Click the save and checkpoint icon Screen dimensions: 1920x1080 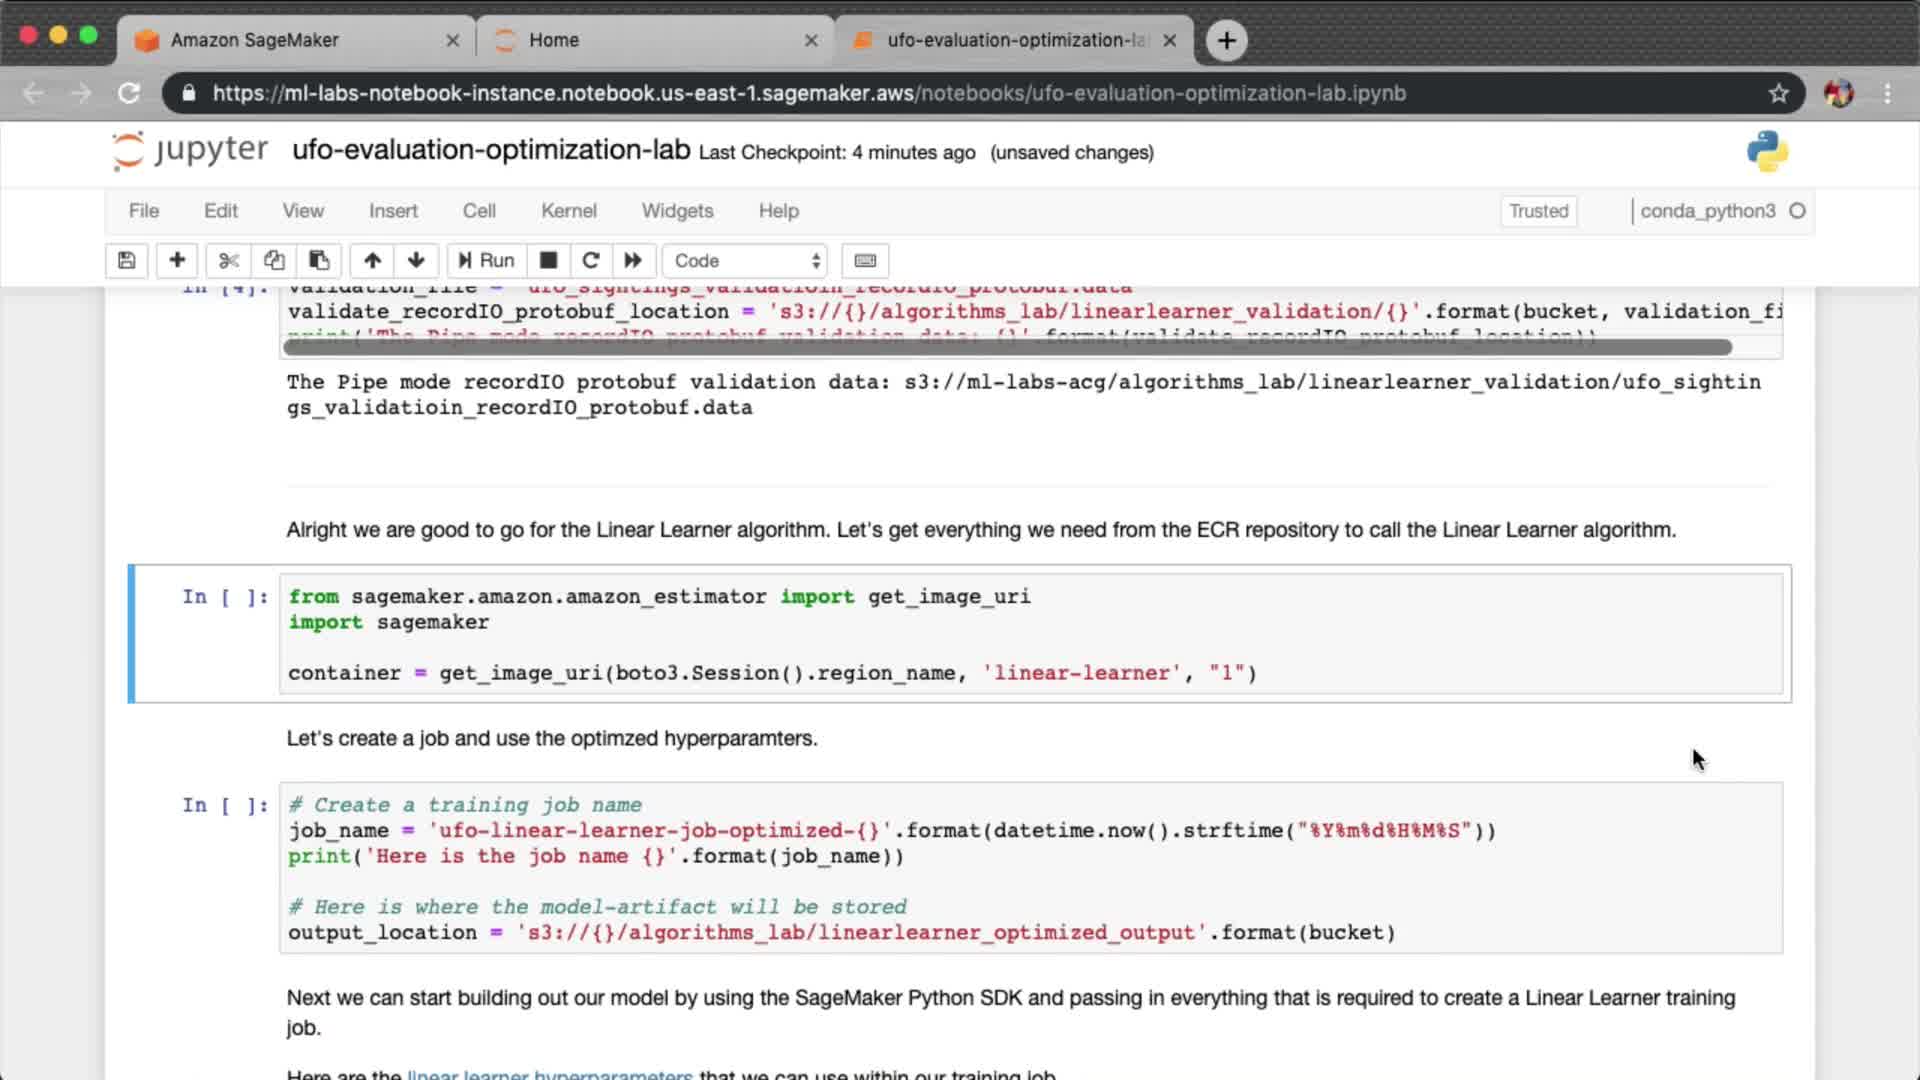click(x=126, y=261)
